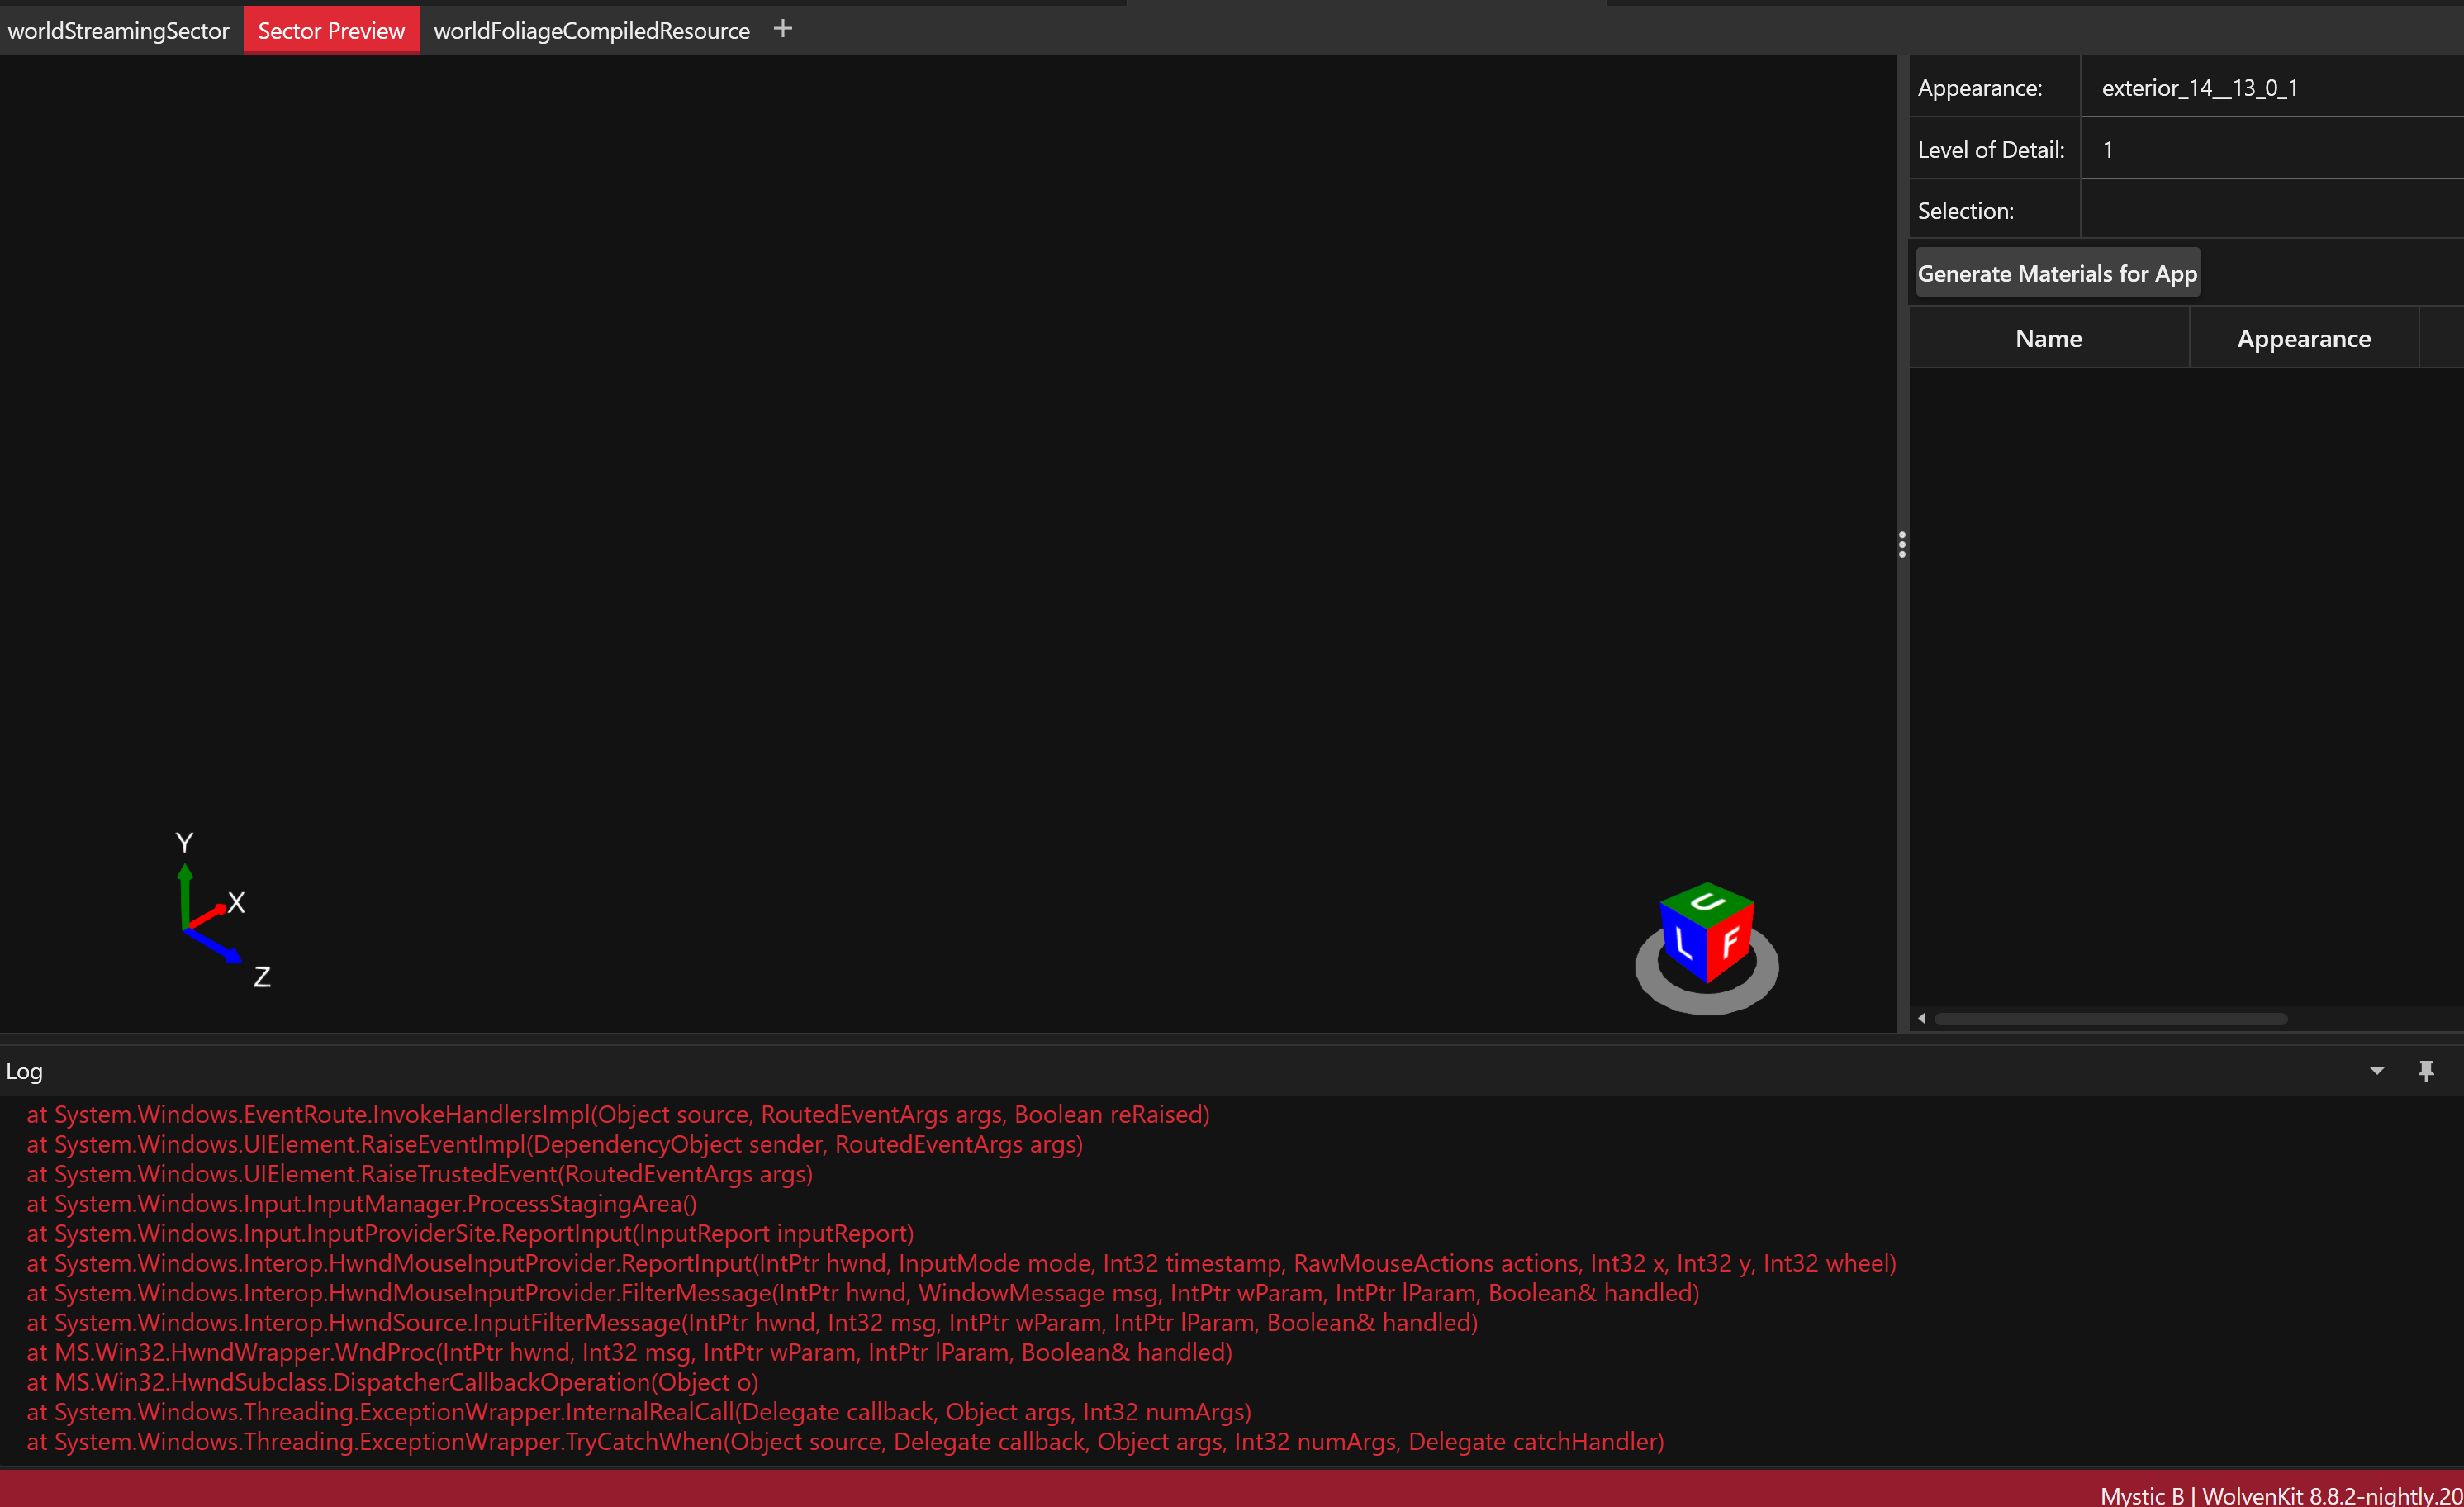This screenshot has width=2464, height=1507.
Task: Sort the list by the Name column
Action: click(2048, 337)
